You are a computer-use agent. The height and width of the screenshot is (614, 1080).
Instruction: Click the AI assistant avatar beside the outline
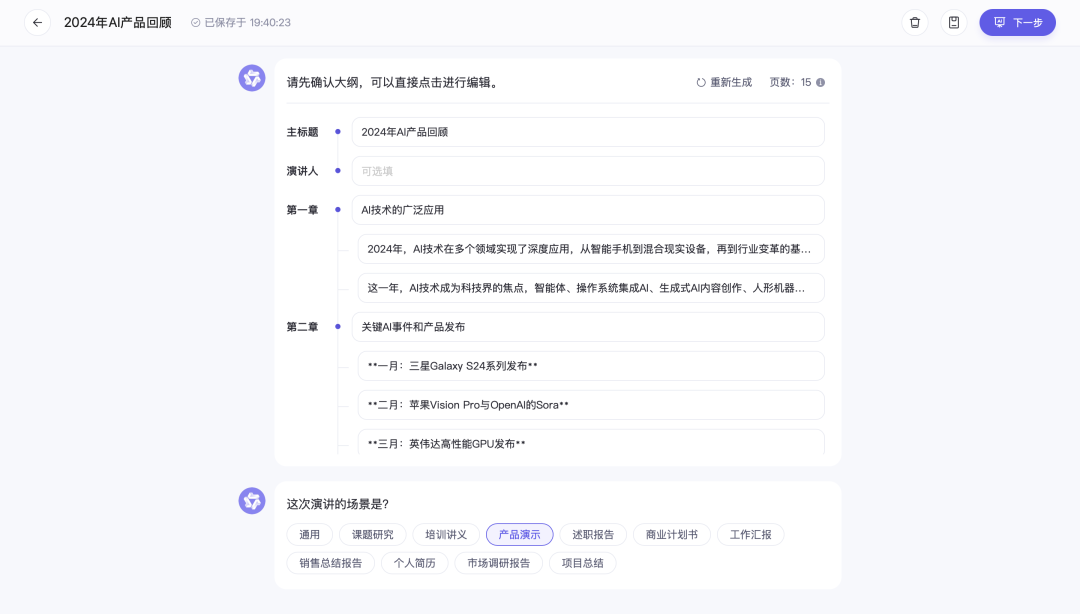point(252,78)
